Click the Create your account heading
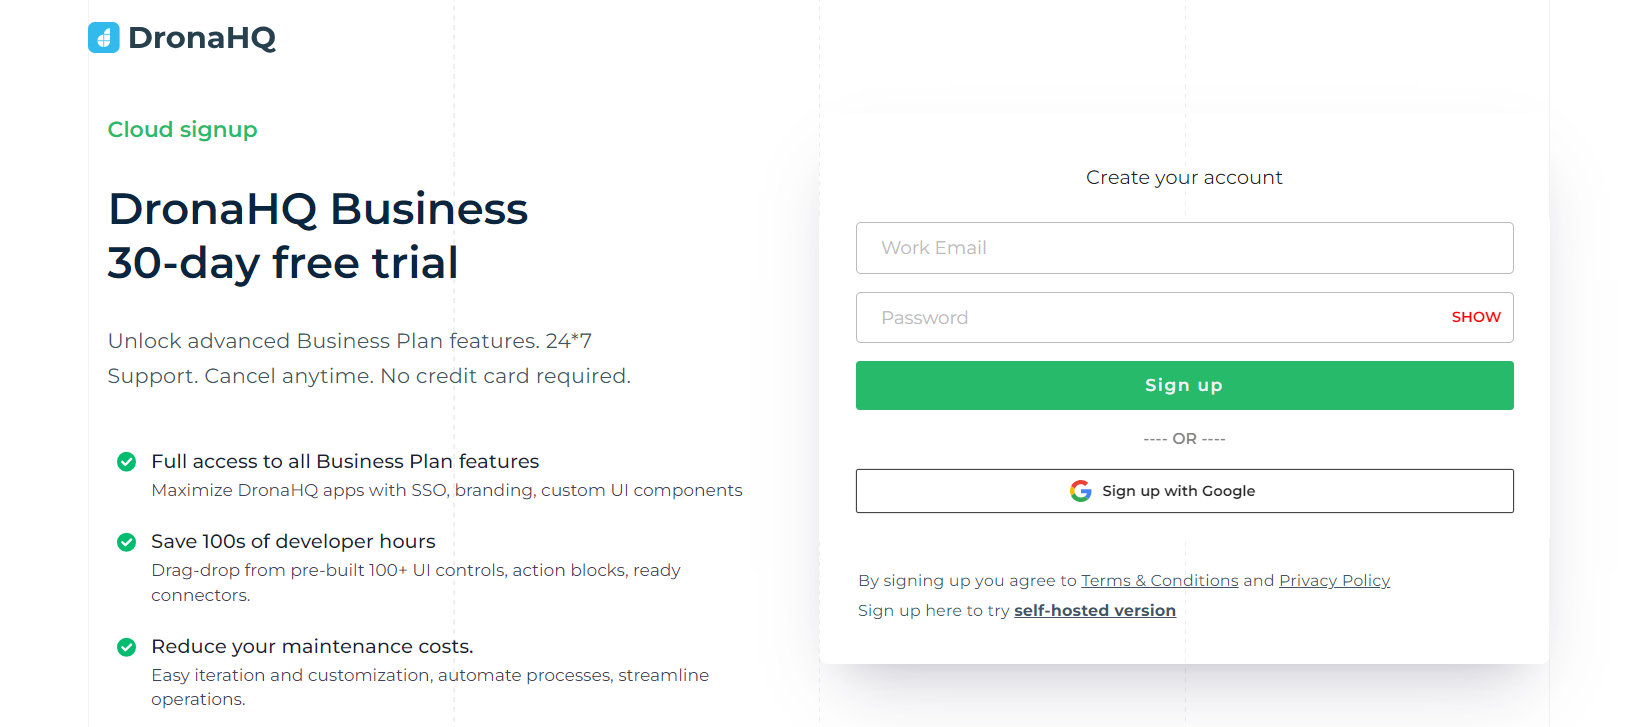The height and width of the screenshot is (727, 1637). pyautogui.click(x=1184, y=177)
